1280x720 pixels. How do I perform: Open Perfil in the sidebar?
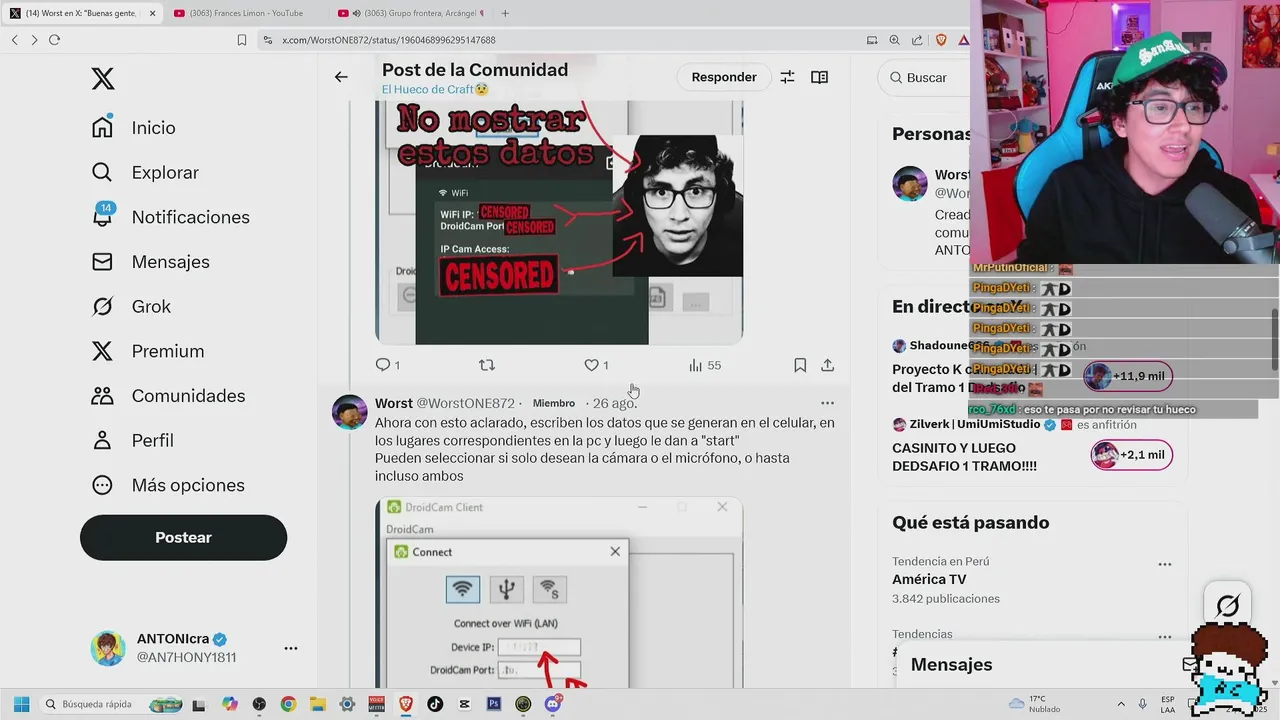tap(132, 441)
